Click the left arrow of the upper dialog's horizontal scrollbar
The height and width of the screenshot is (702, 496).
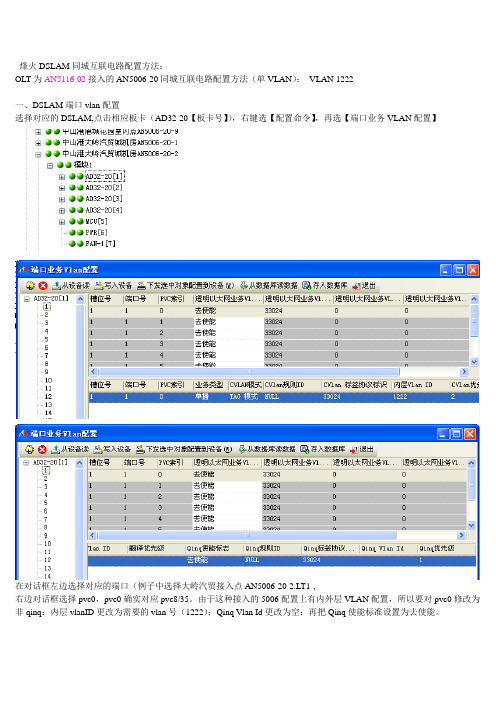(94, 372)
